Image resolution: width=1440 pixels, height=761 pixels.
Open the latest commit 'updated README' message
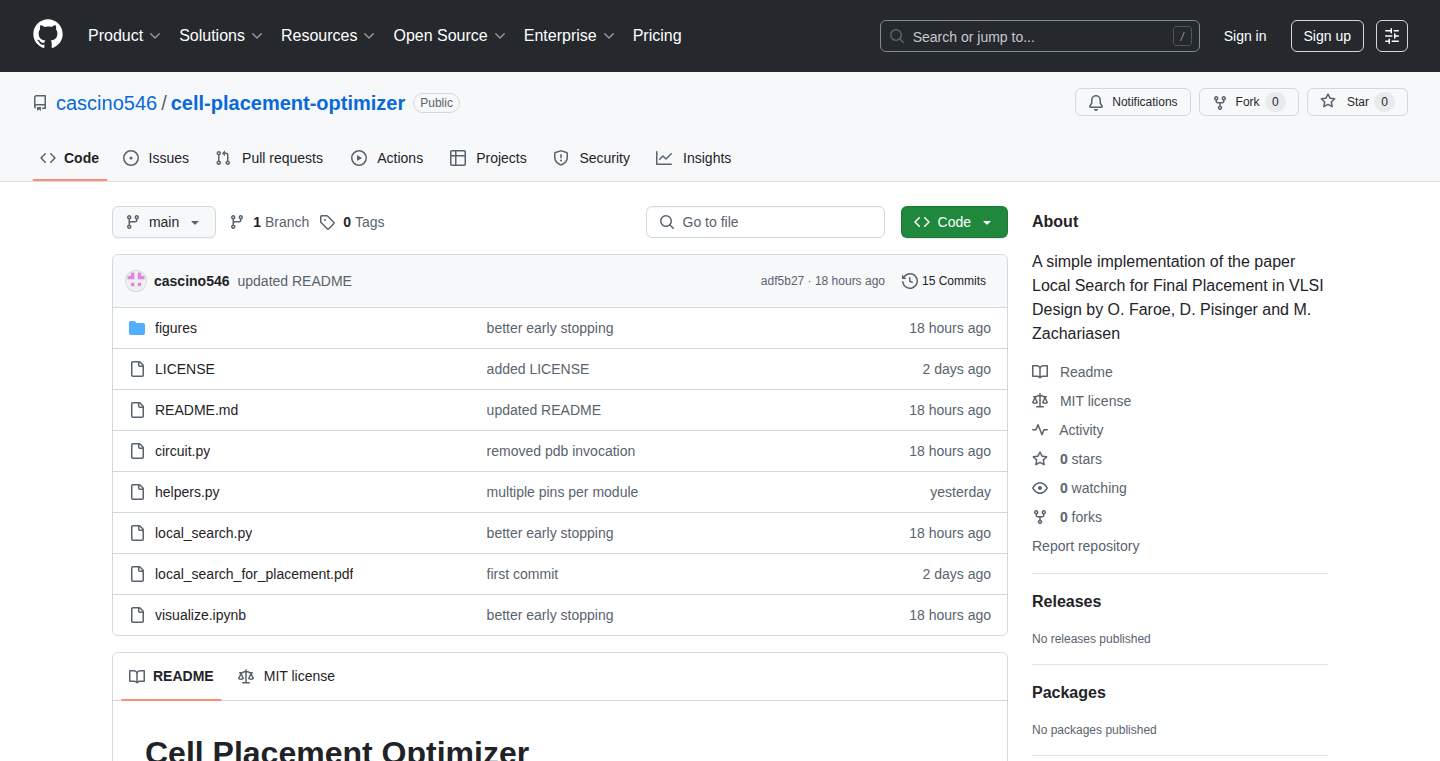coord(295,281)
